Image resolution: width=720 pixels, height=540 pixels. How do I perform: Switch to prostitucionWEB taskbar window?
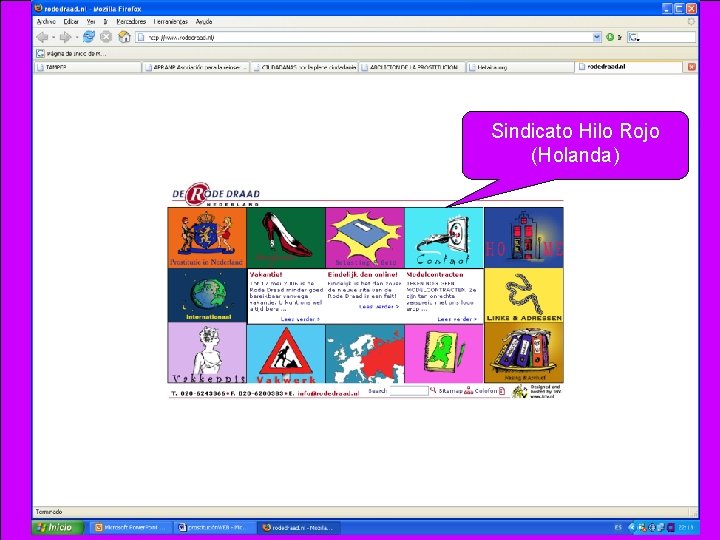214,528
